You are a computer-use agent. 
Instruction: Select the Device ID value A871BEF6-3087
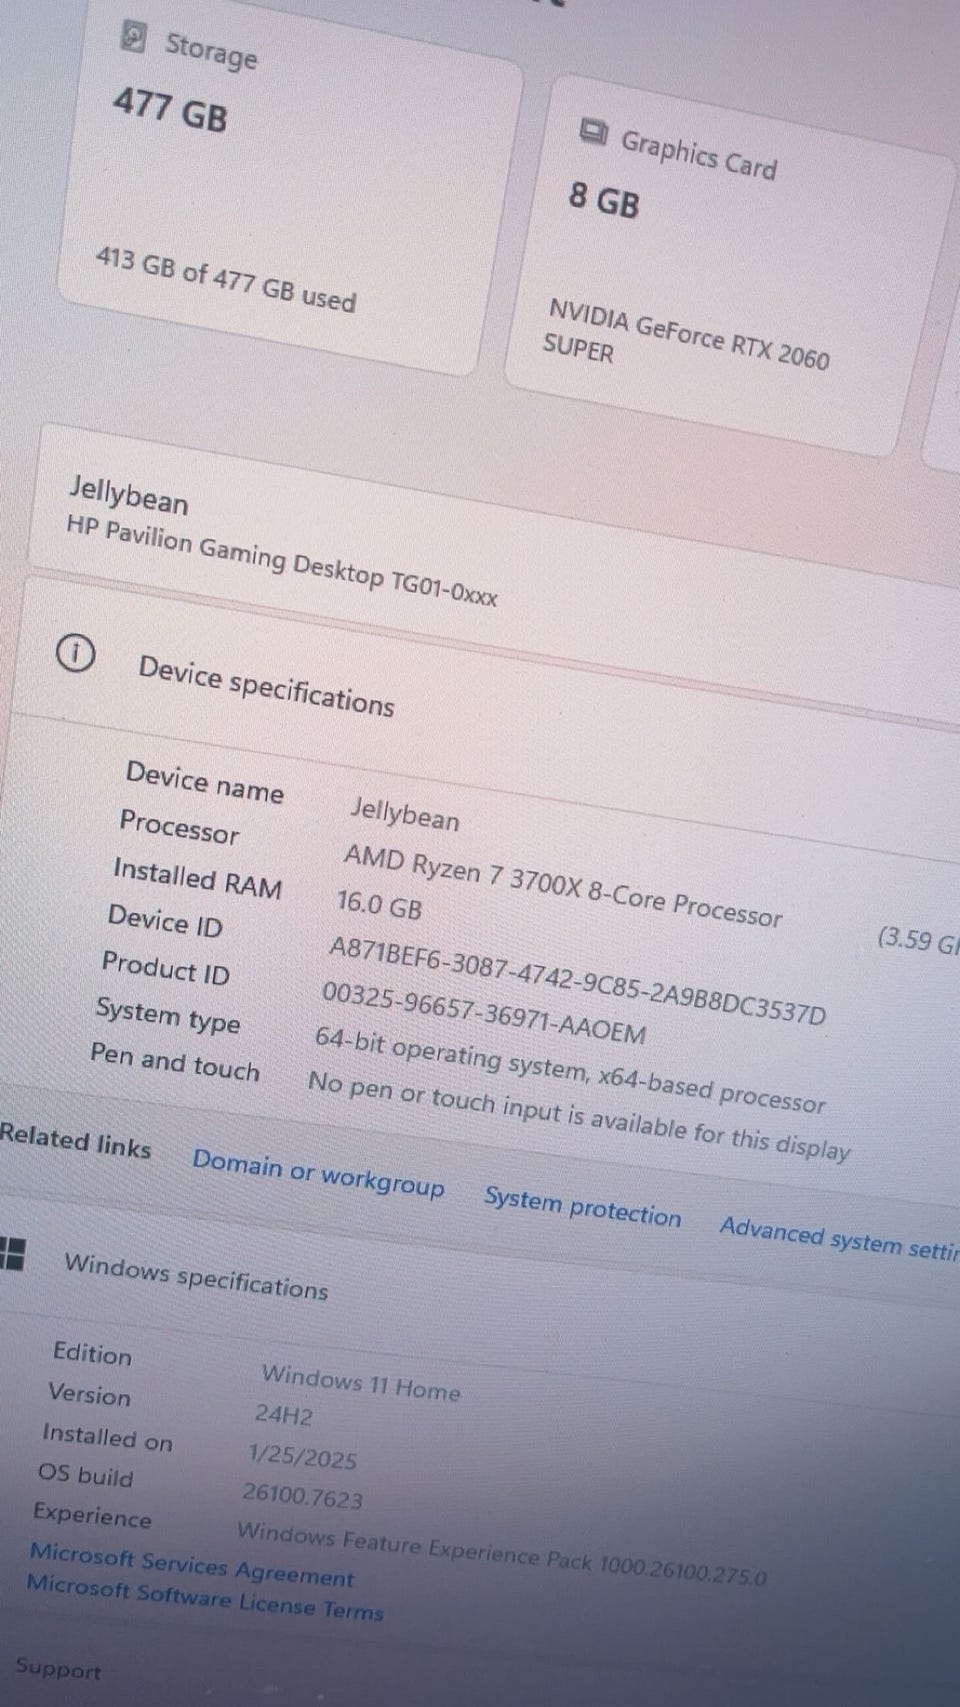(577, 981)
